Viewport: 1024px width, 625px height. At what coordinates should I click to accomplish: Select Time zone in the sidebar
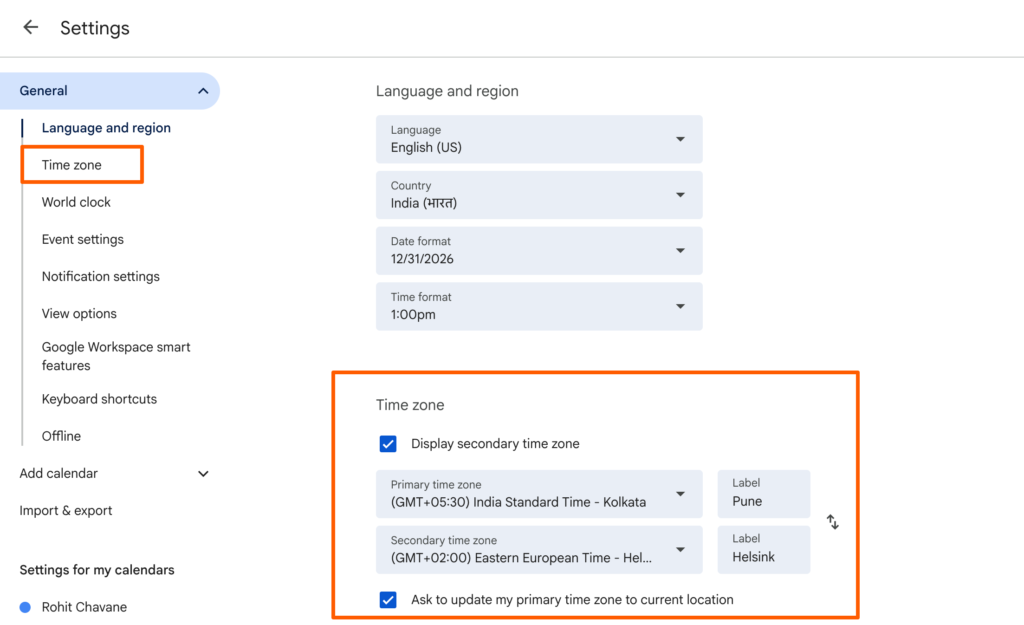pyautogui.click(x=72, y=165)
